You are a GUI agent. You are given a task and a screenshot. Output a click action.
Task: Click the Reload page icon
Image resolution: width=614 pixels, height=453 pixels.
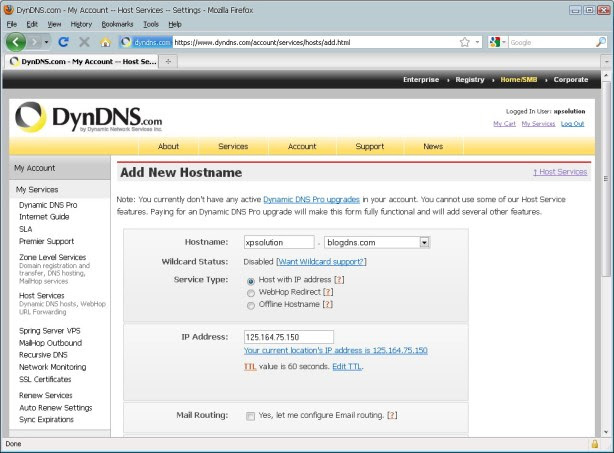point(63,42)
